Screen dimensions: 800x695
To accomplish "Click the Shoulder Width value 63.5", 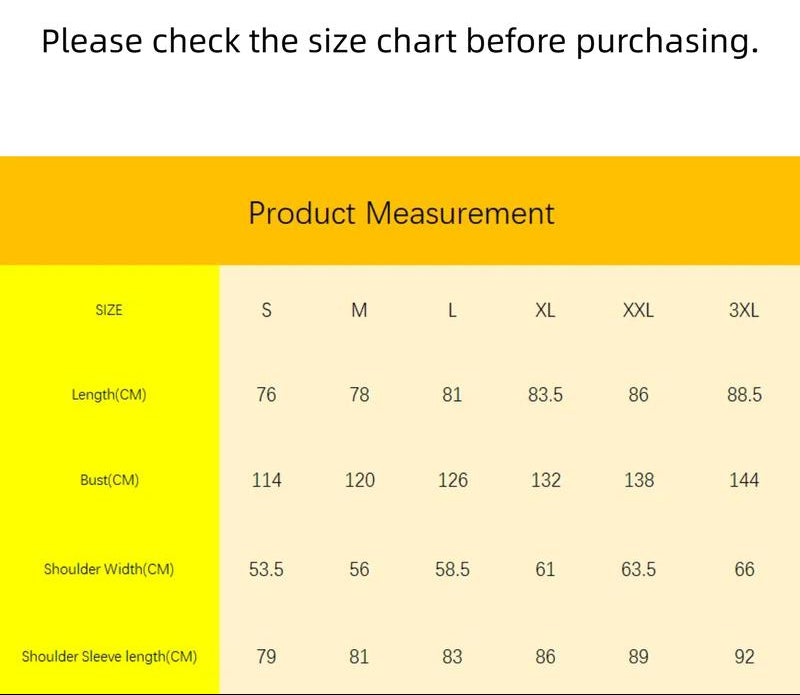I will 638,569.
